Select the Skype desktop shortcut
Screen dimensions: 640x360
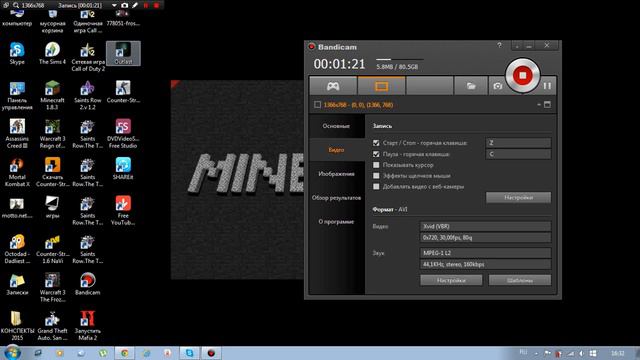(17, 53)
